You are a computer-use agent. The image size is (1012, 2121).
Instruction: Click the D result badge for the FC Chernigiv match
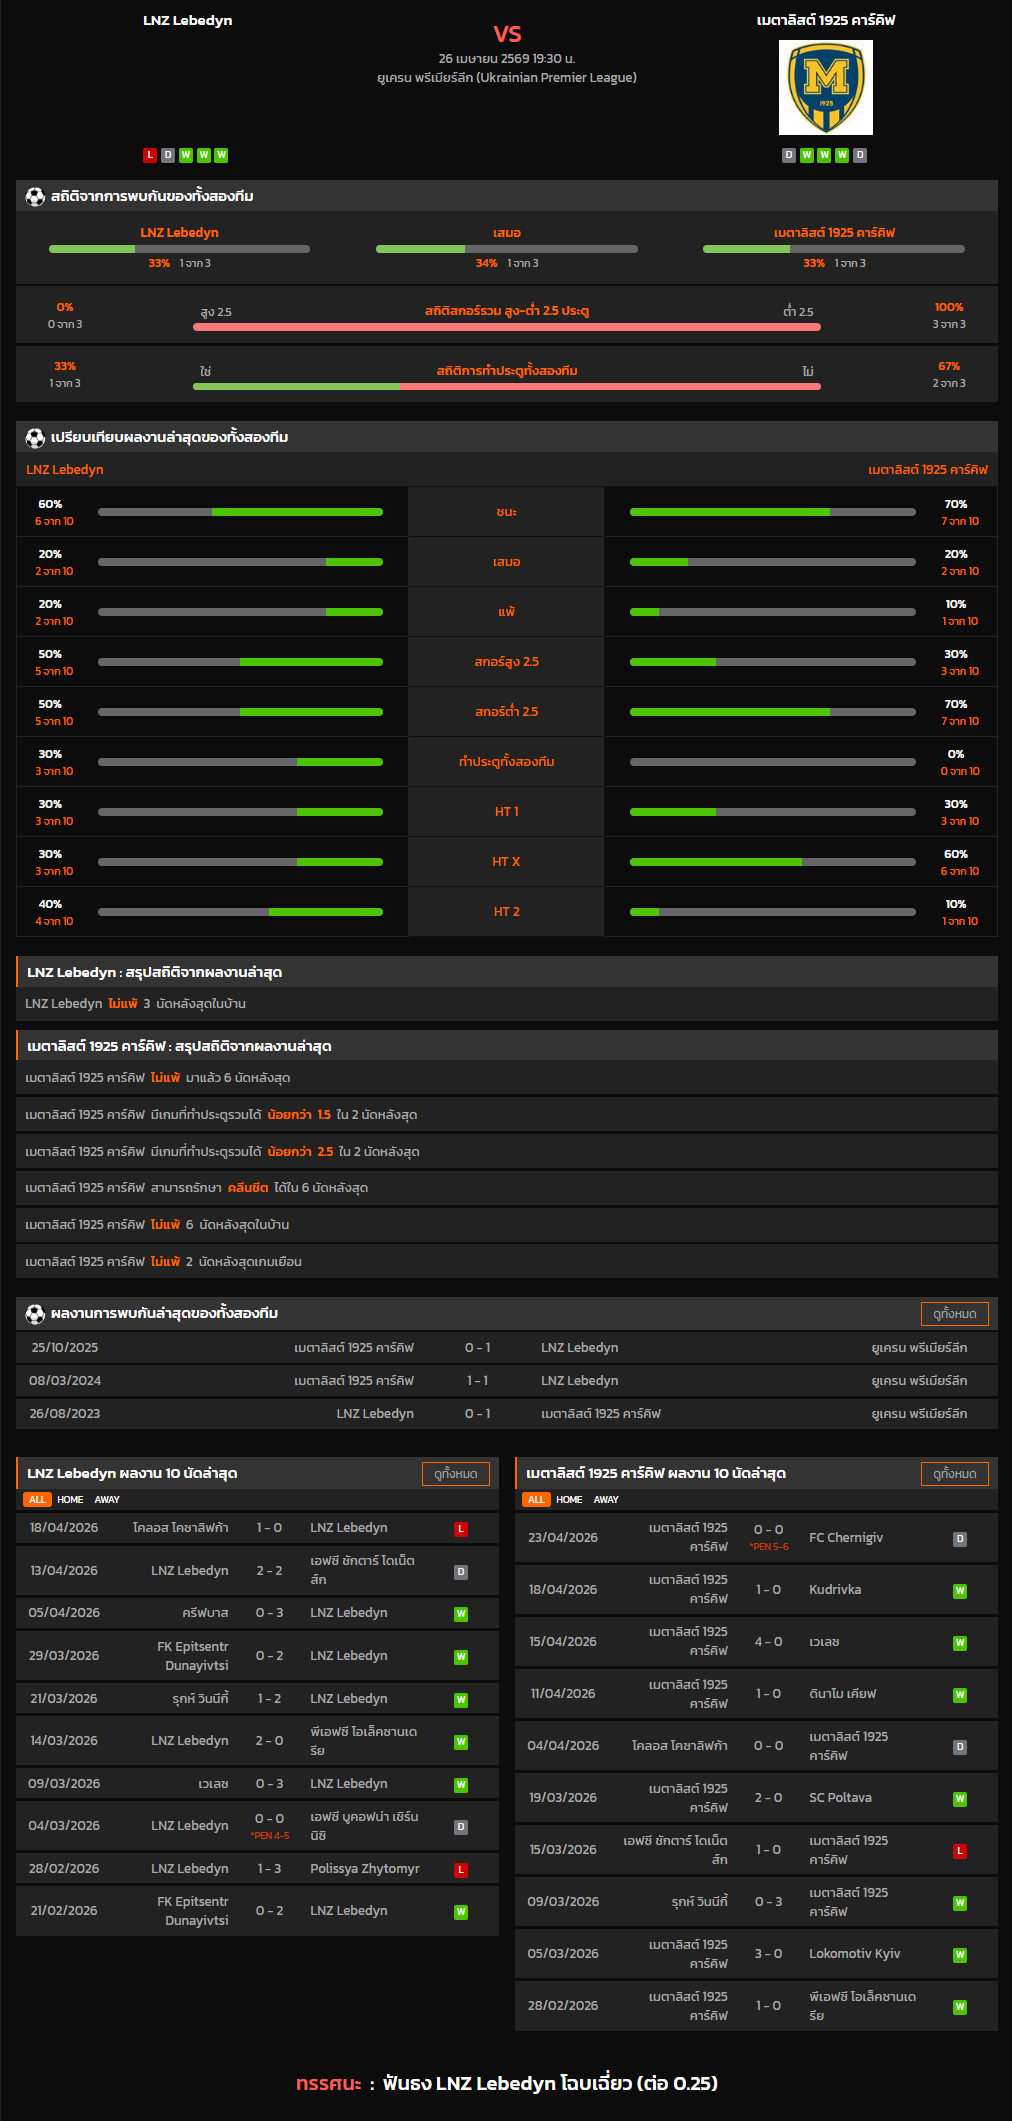(960, 1539)
